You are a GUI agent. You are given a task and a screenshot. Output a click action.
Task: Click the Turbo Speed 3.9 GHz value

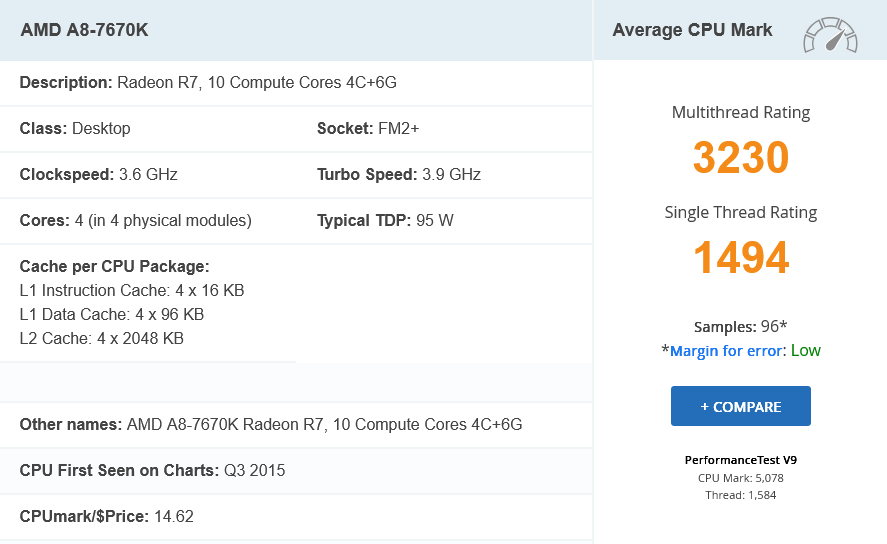coord(451,175)
